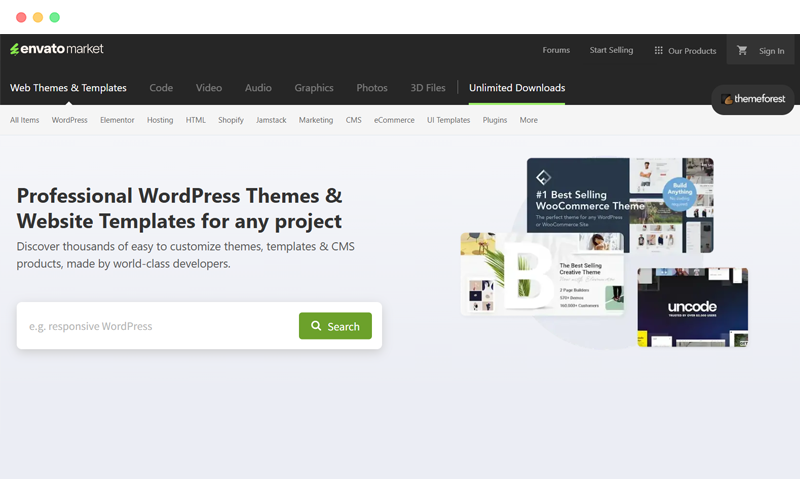
Task: Click the green maximize window button
Action: [55, 17]
